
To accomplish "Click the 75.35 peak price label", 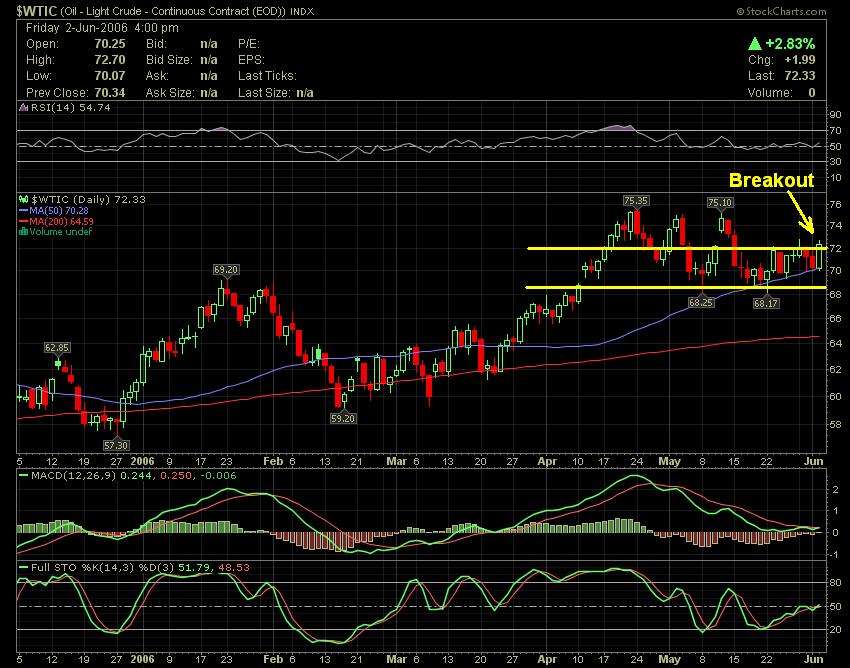I will pos(635,201).
